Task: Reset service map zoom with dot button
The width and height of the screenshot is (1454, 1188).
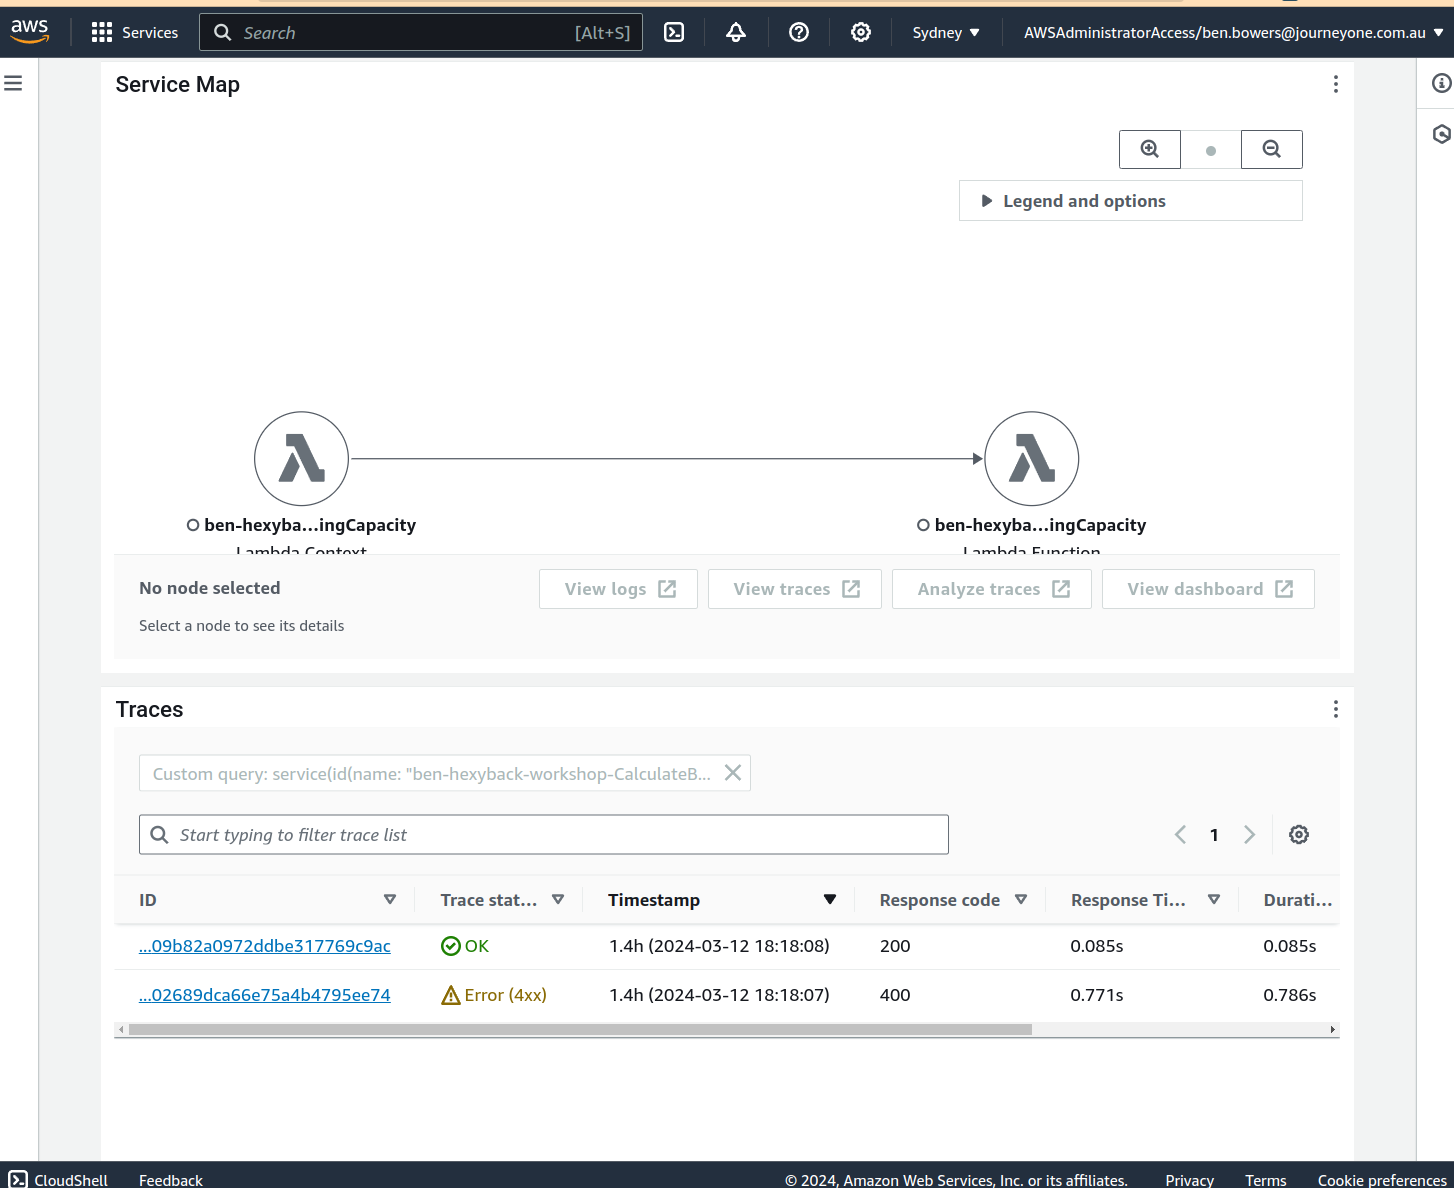Action: point(1211,150)
